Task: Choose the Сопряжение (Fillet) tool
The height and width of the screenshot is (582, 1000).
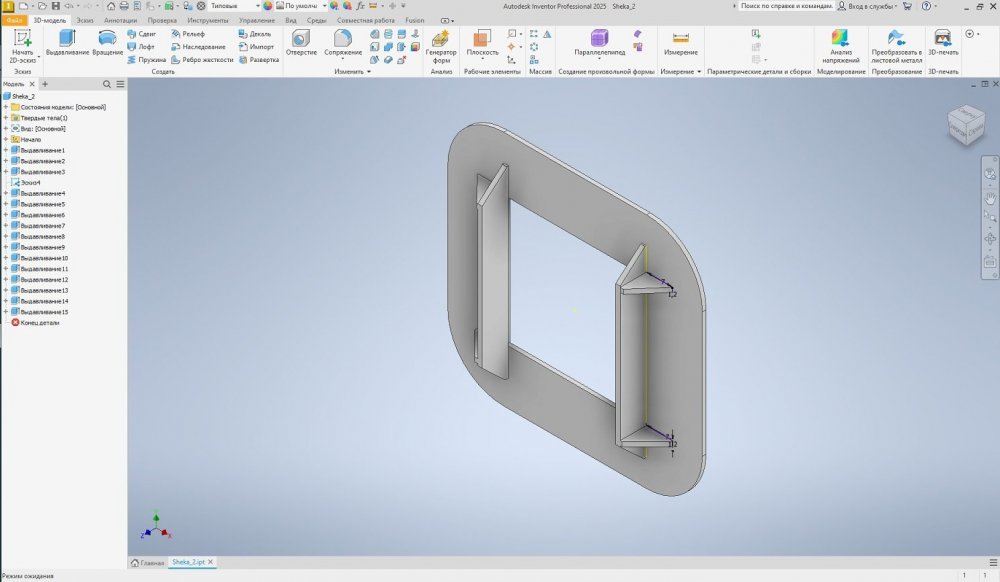Action: tap(343, 42)
